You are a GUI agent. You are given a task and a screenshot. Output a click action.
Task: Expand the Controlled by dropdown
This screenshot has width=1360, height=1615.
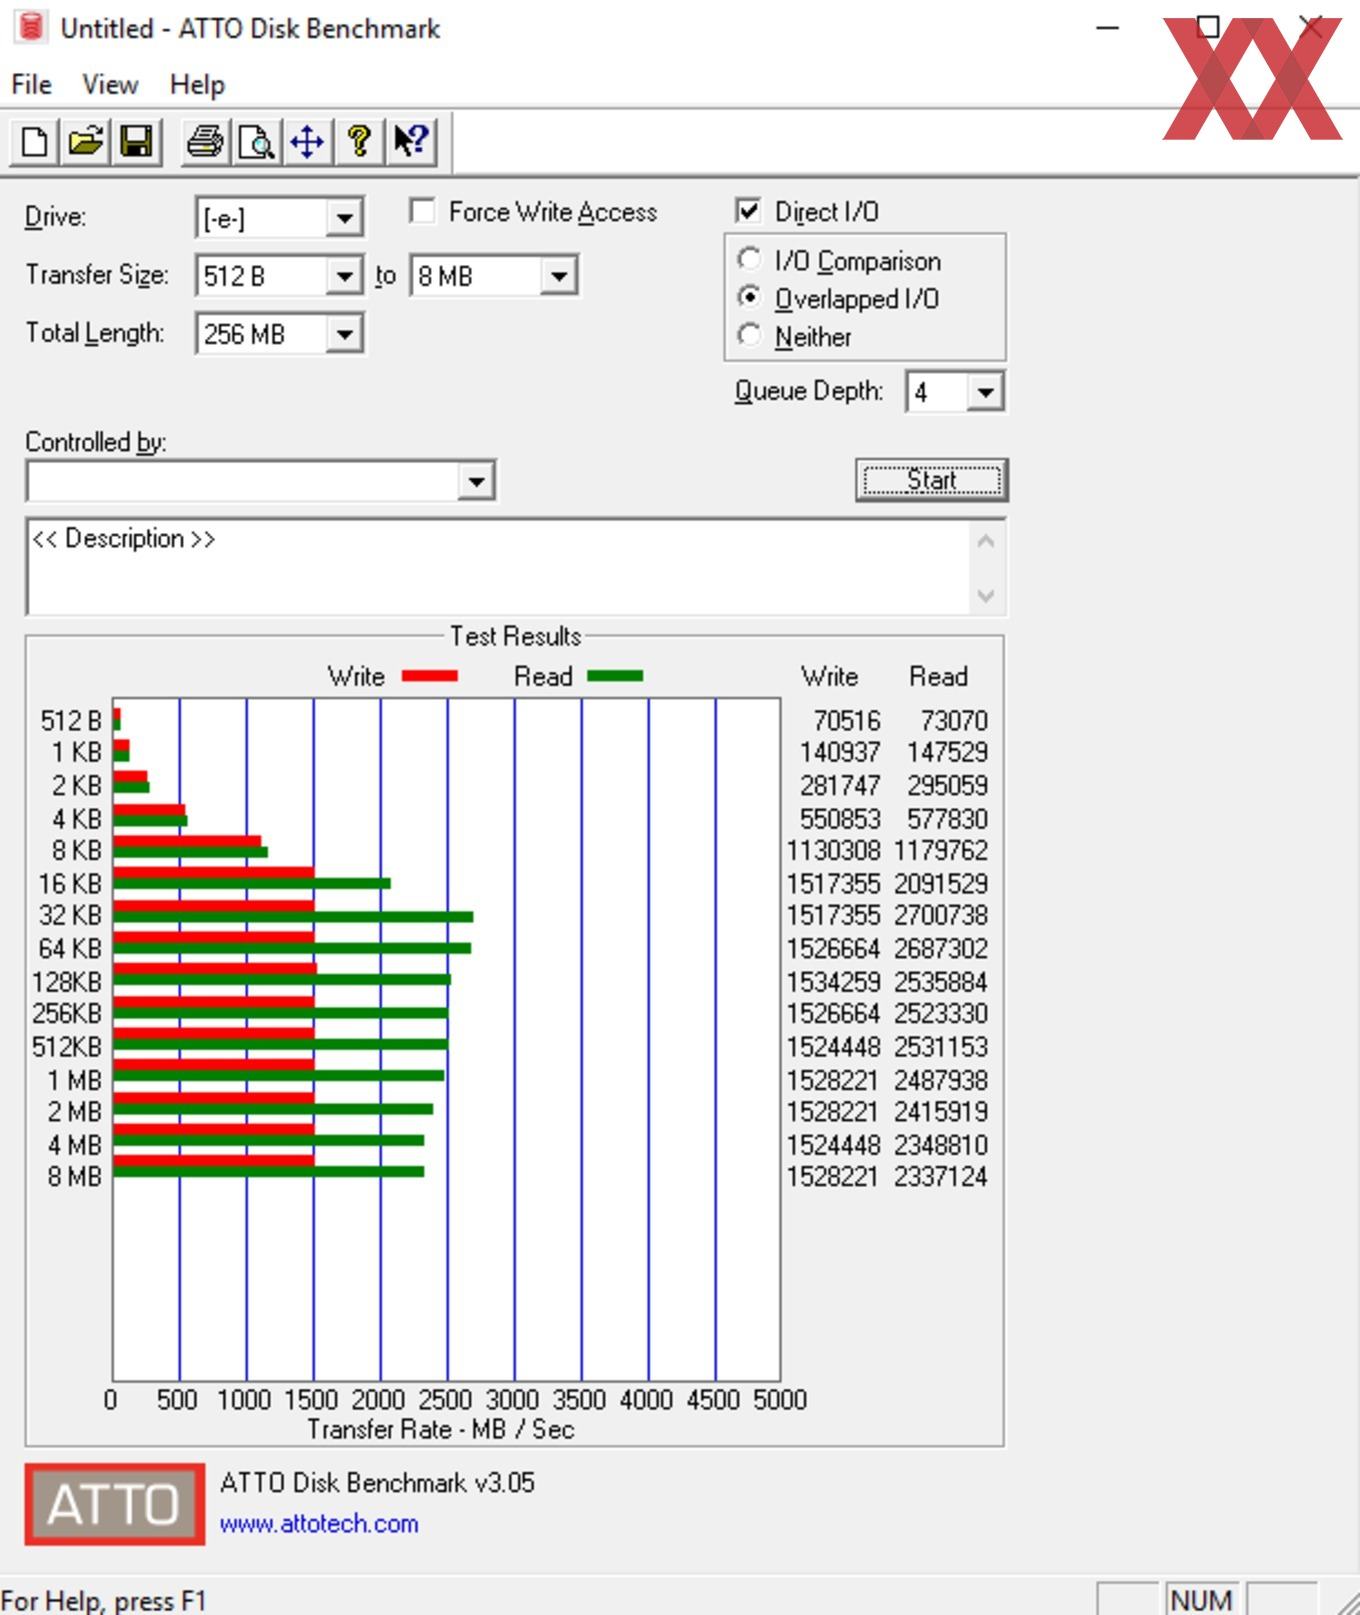[476, 482]
